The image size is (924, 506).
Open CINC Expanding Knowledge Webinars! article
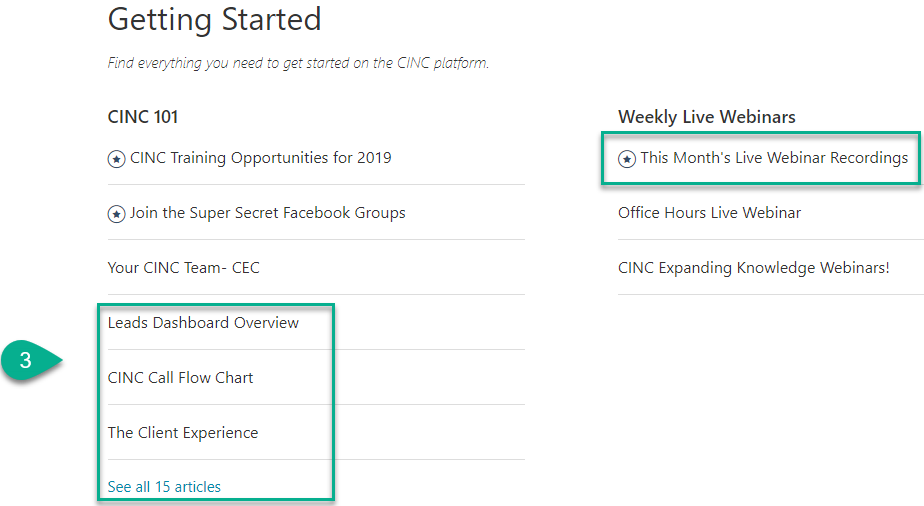coord(753,268)
